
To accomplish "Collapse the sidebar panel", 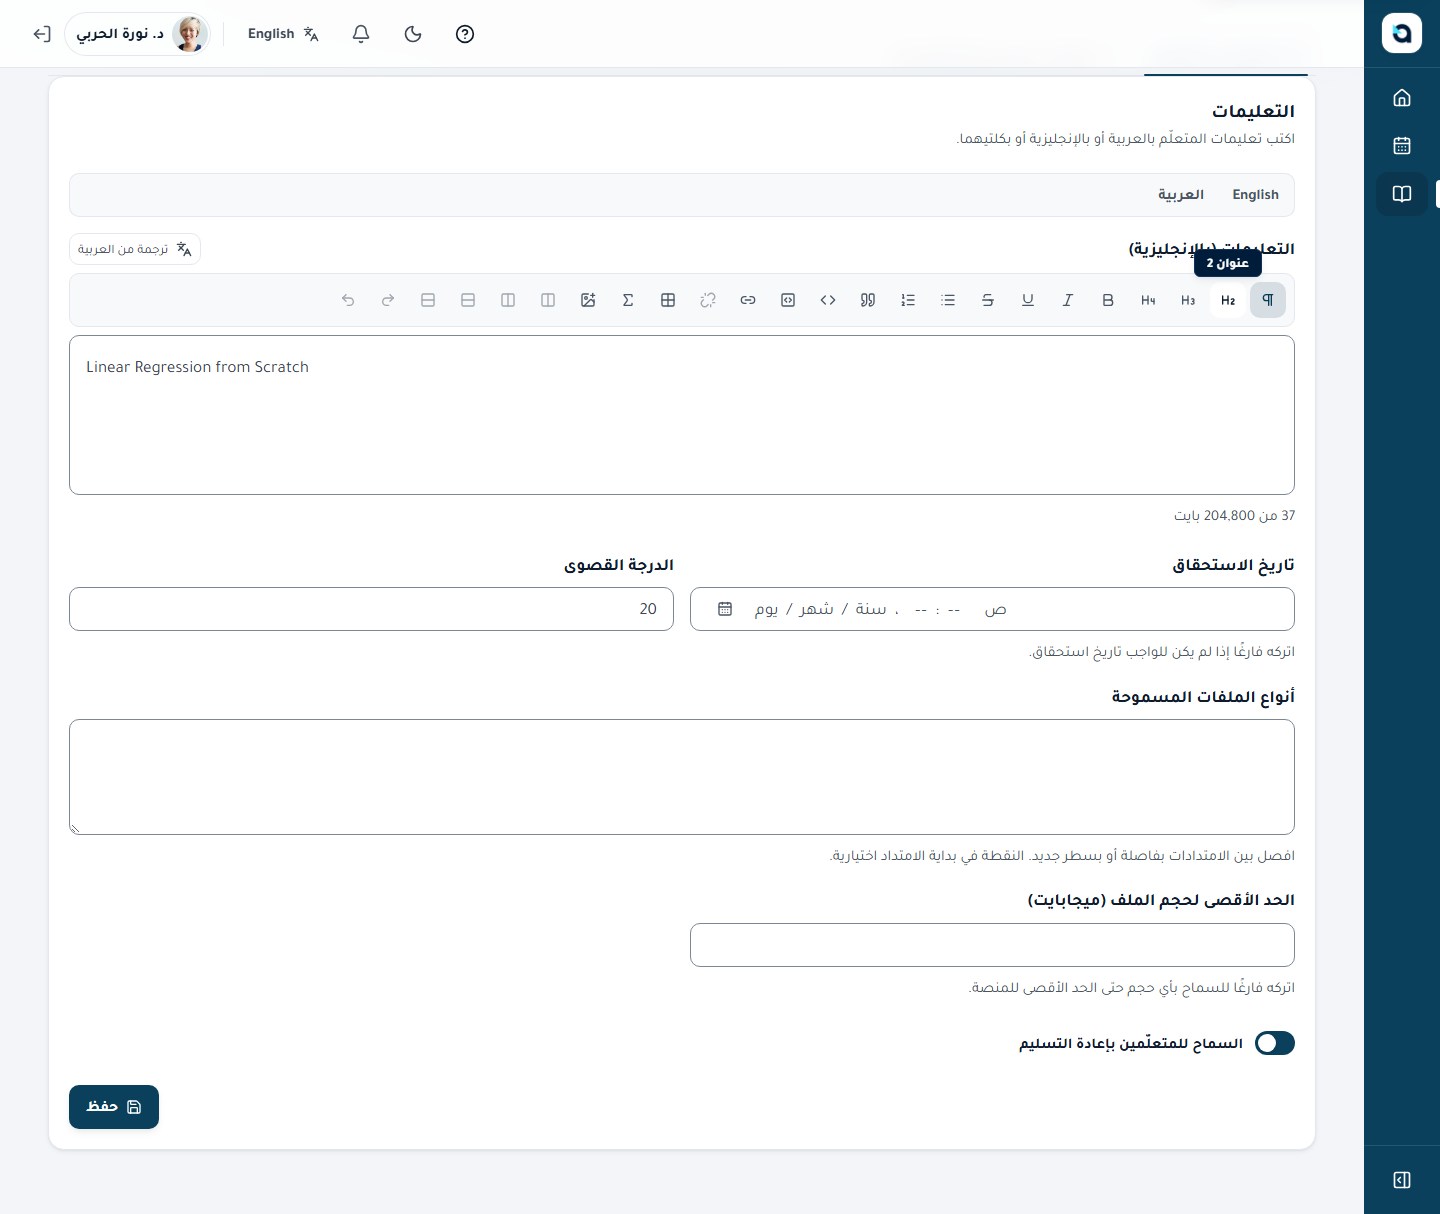I will pos(1402,1180).
